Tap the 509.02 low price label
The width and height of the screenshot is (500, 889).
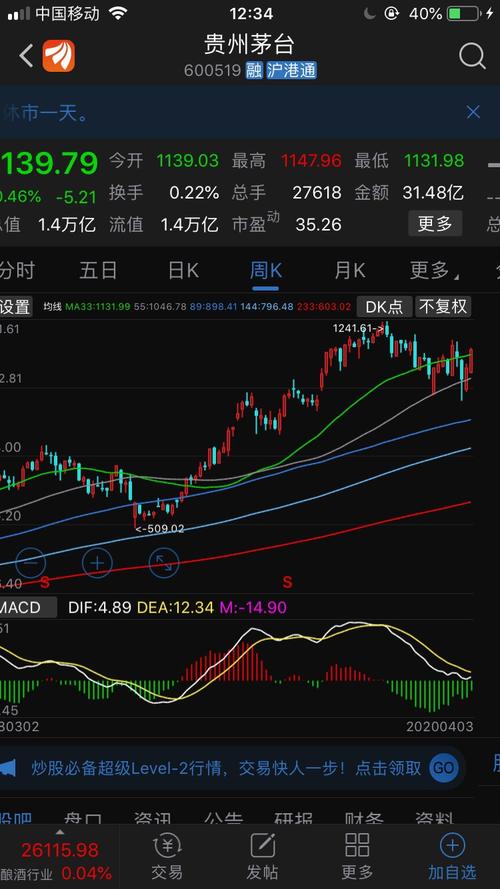click(160, 528)
